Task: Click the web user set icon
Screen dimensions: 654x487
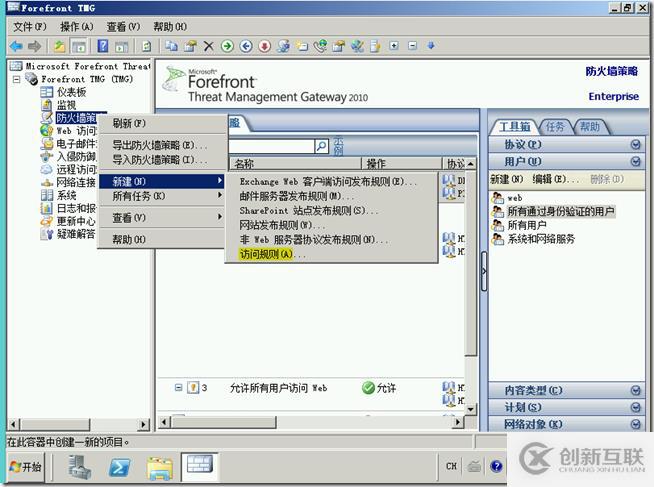Action: click(x=498, y=198)
